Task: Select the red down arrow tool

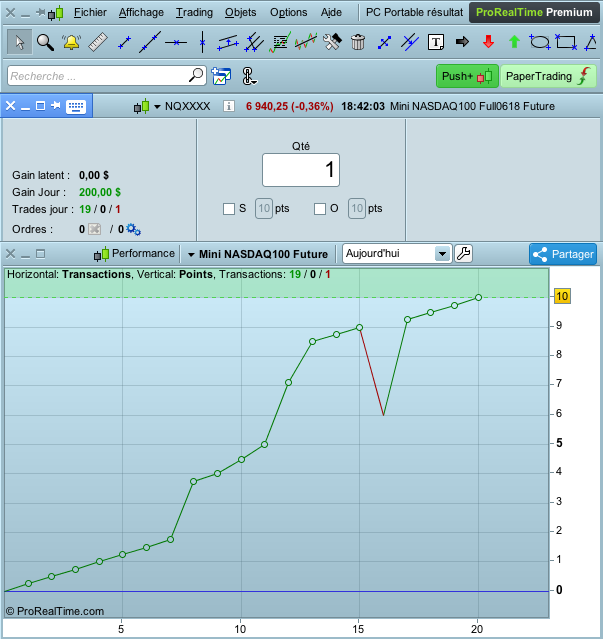Action: pyautogui.click(x=488, y=42)
